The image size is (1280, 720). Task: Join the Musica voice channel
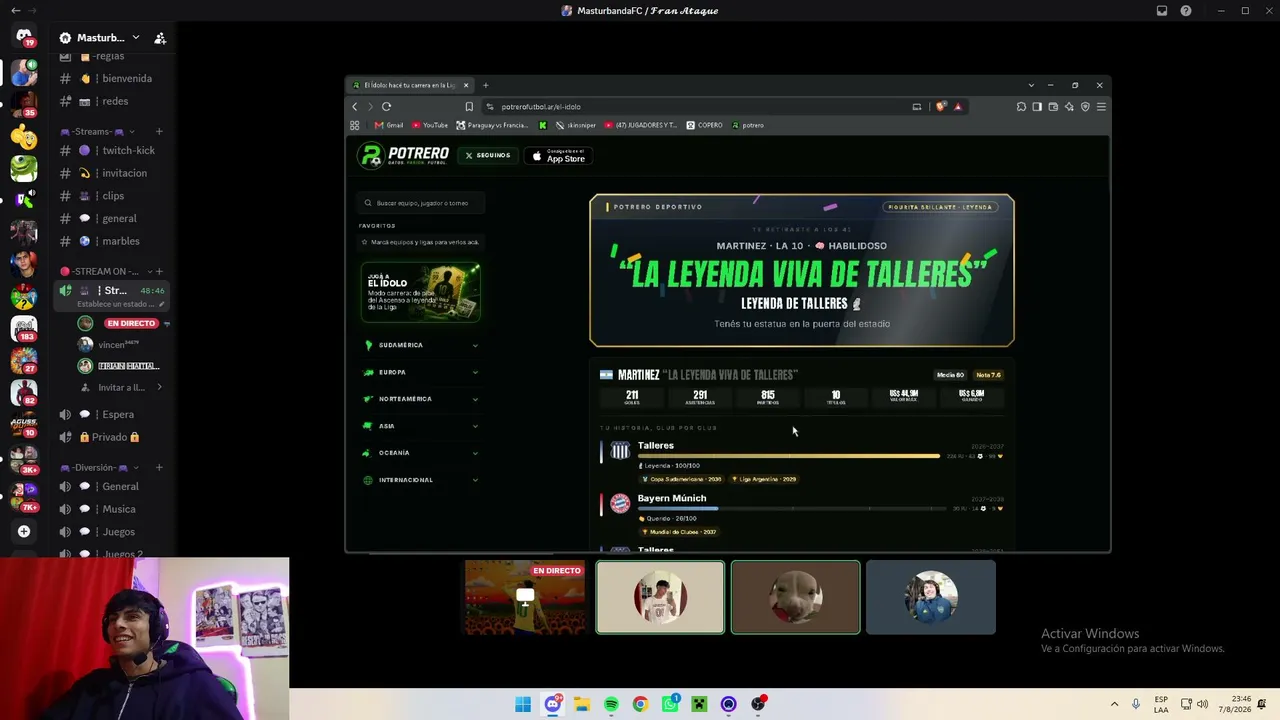[x=113, y=509]
